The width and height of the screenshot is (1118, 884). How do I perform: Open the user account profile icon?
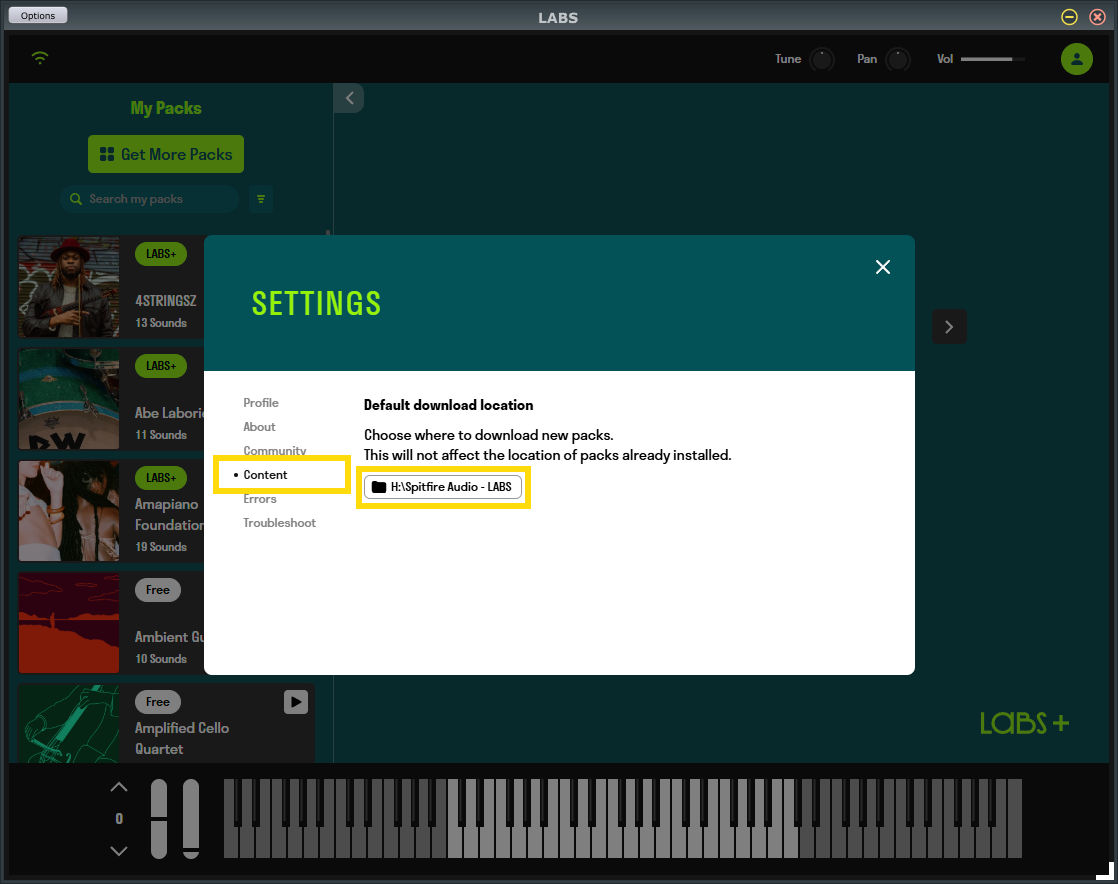[1077, 58]
